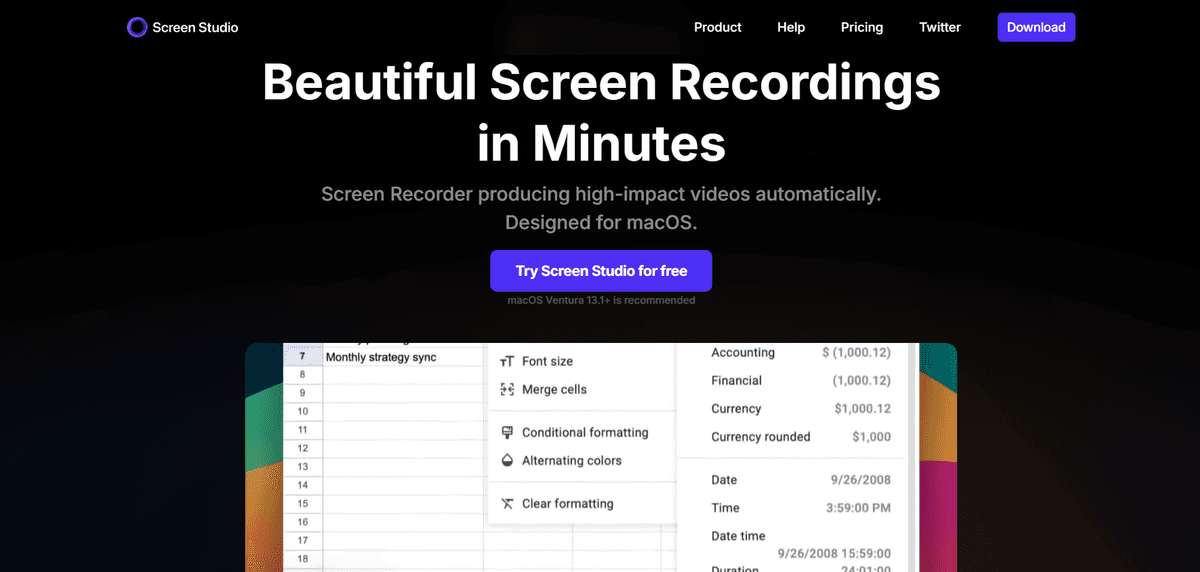Click spreadsheet row header 15
Screen dimensions: 1200x572
pyautogui.click(x=303, y=503)
